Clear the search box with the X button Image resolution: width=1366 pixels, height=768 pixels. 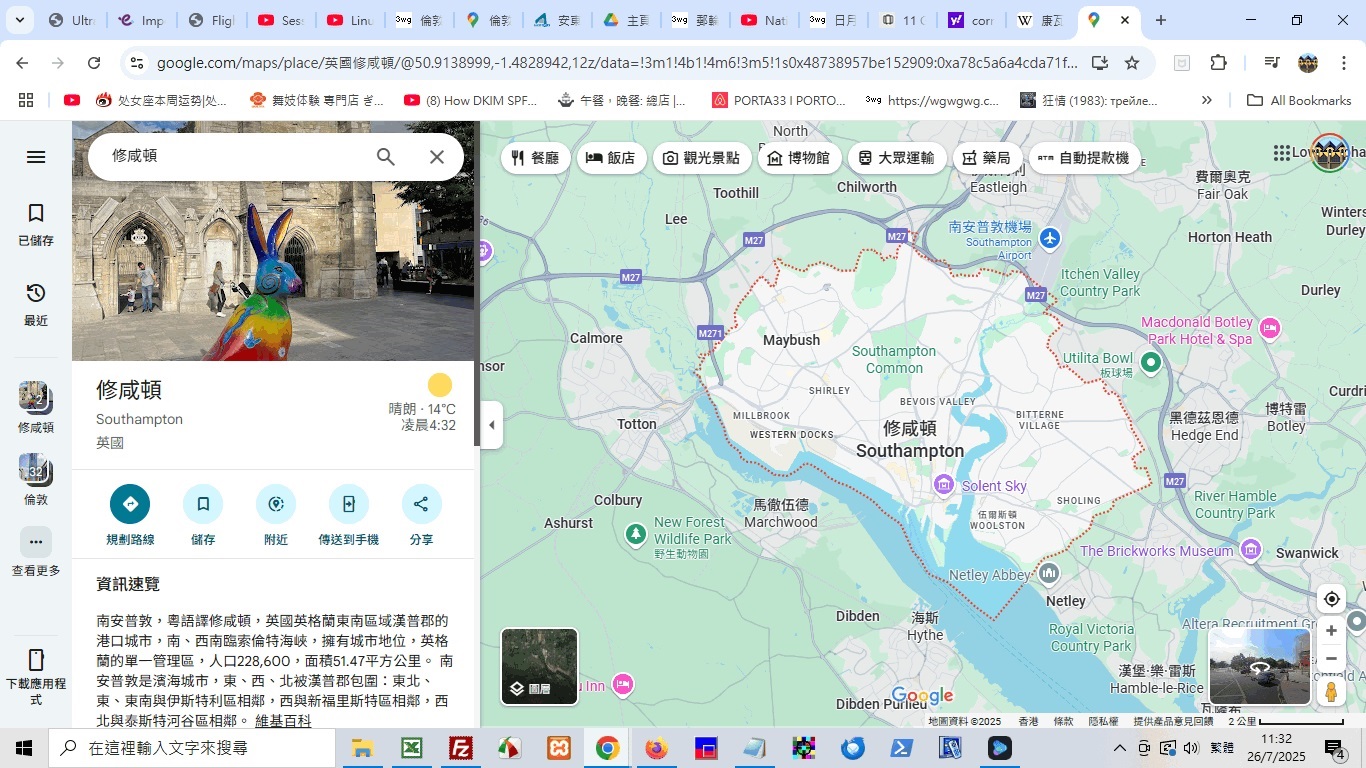pyautogui.click(x=437, y=157)
